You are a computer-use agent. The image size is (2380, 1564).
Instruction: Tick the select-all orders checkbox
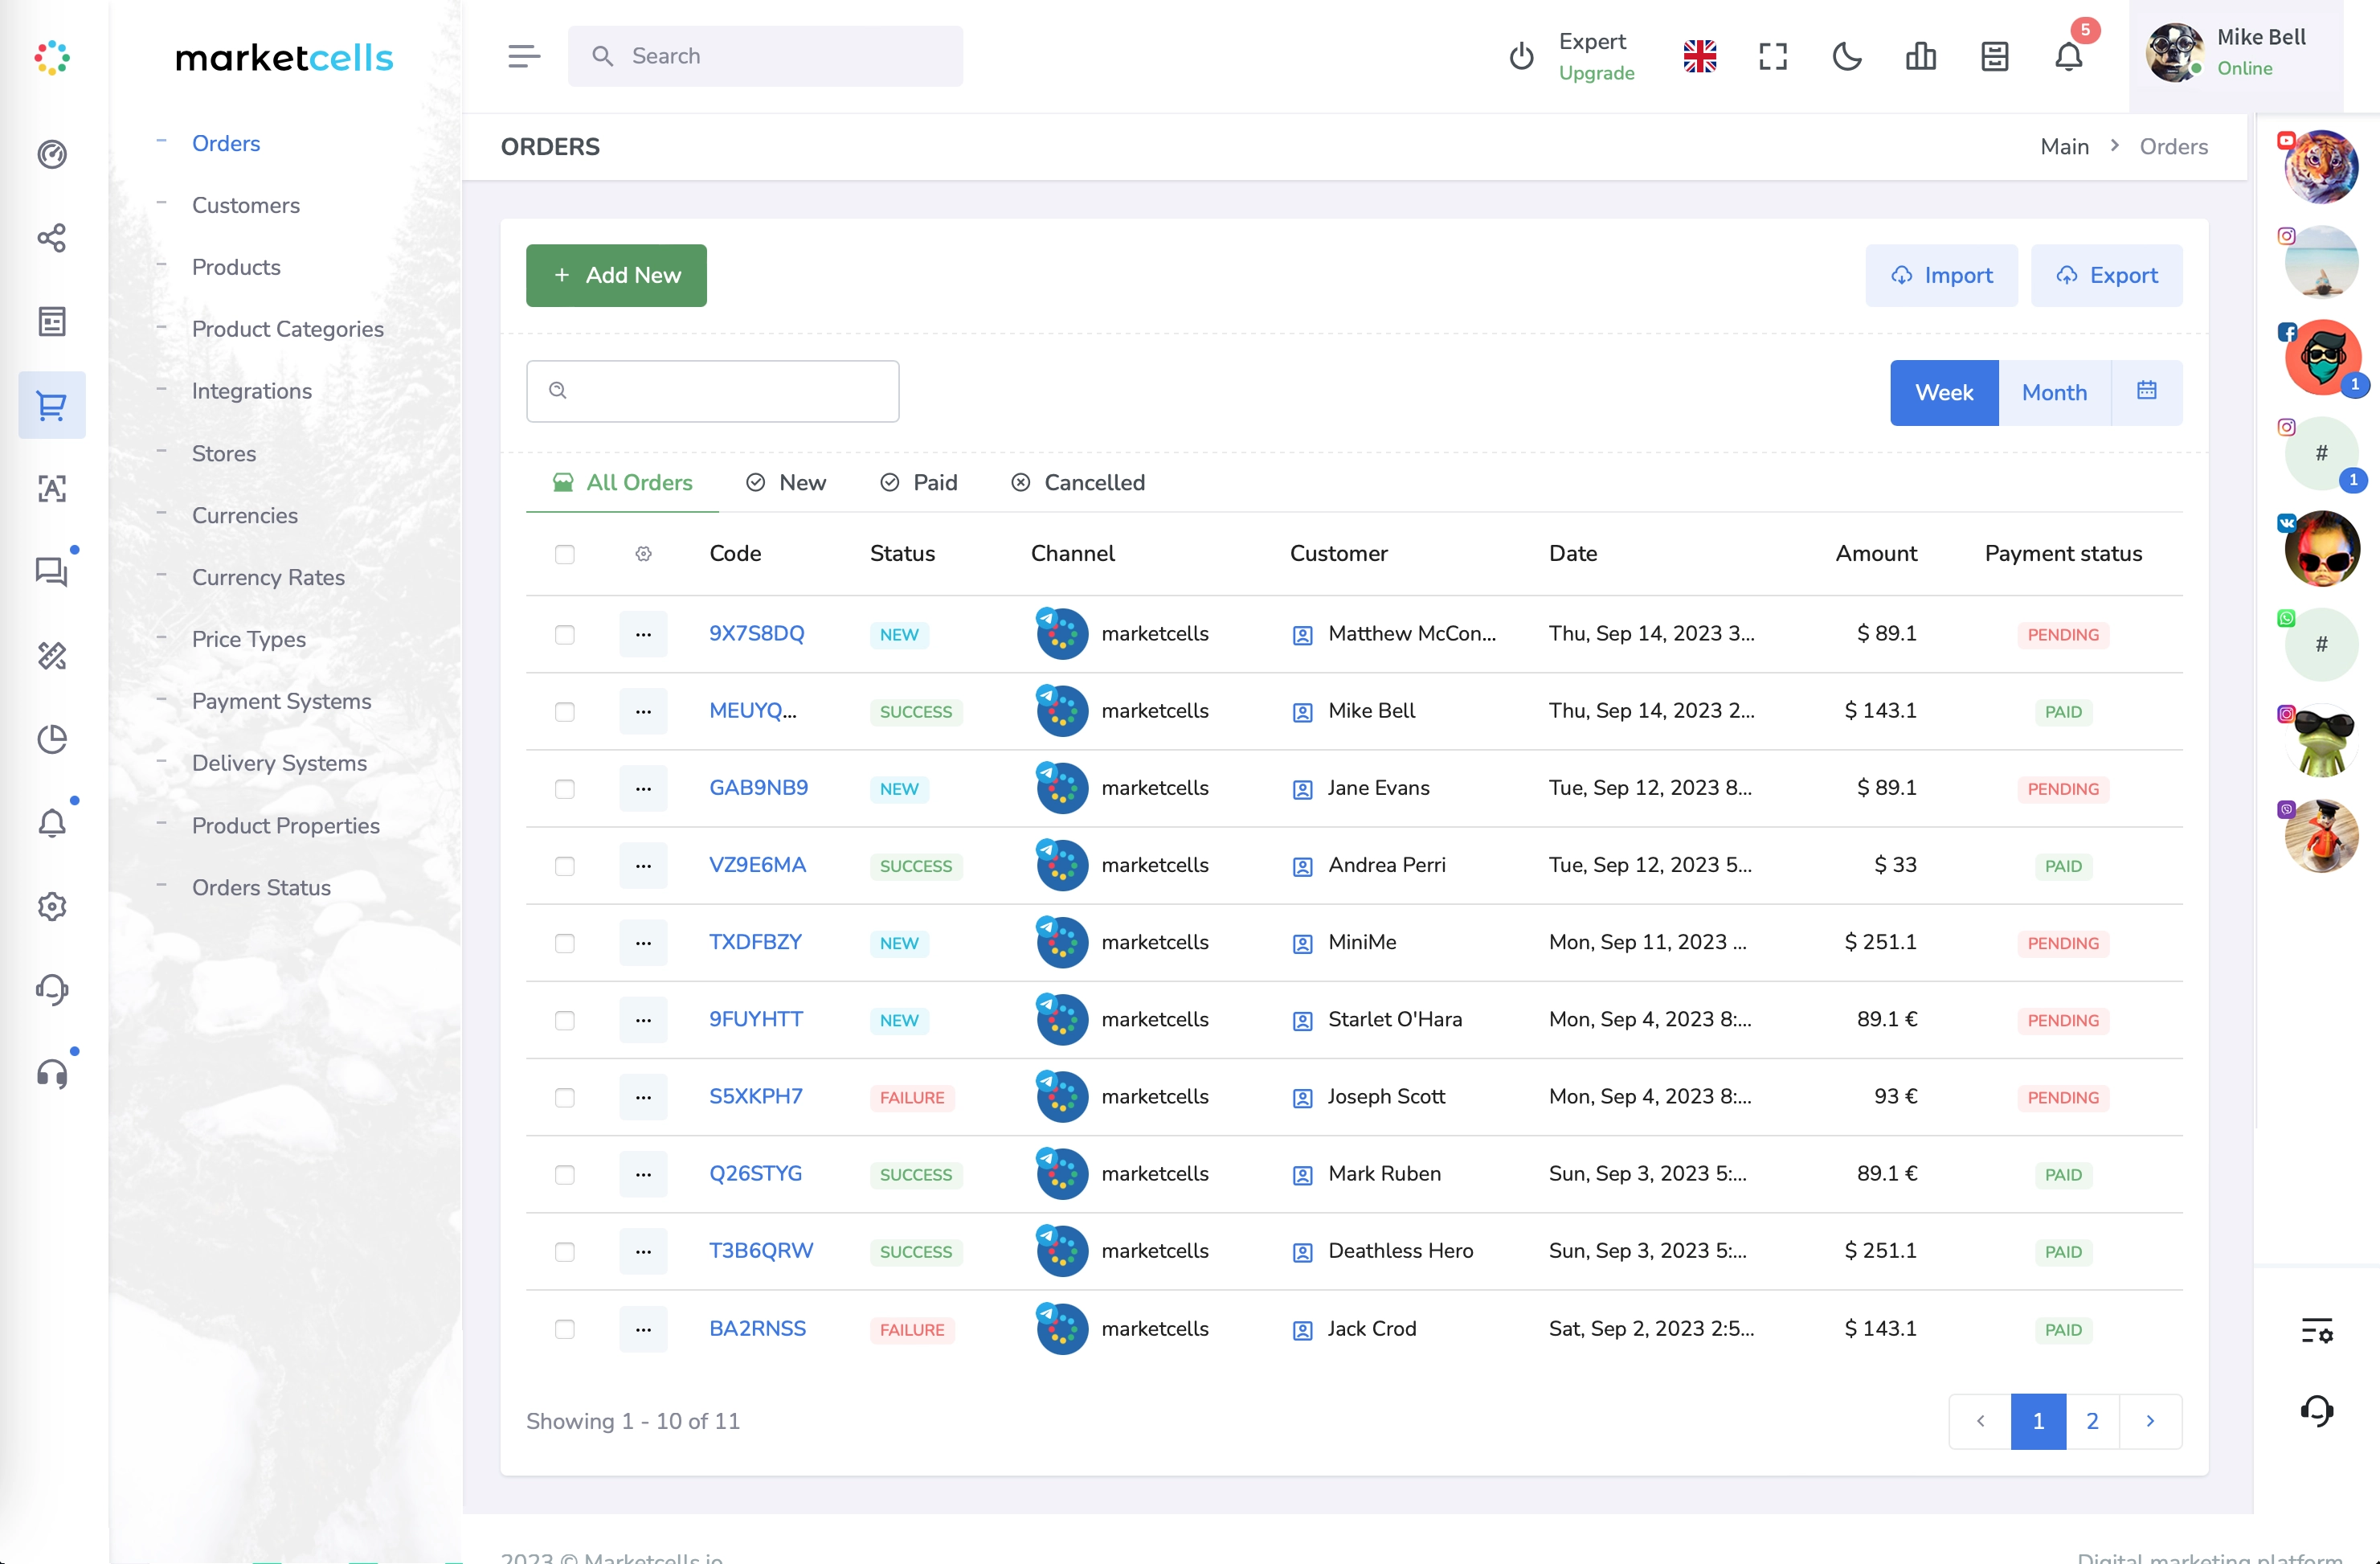[565, 554]
